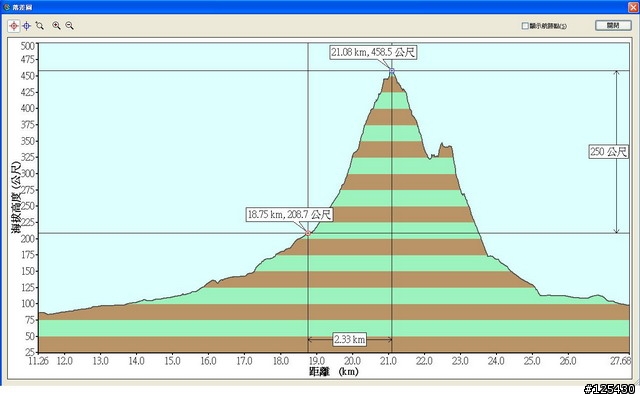
Task: Click the x-axis value "27.68"
Action: pyautogui.click(x=621, y=361)
